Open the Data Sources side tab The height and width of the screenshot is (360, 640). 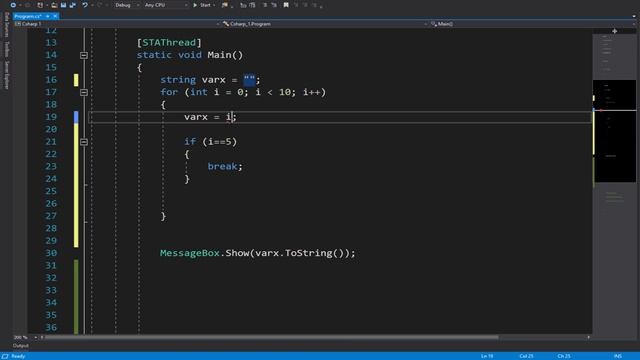(x=7, y=24)
